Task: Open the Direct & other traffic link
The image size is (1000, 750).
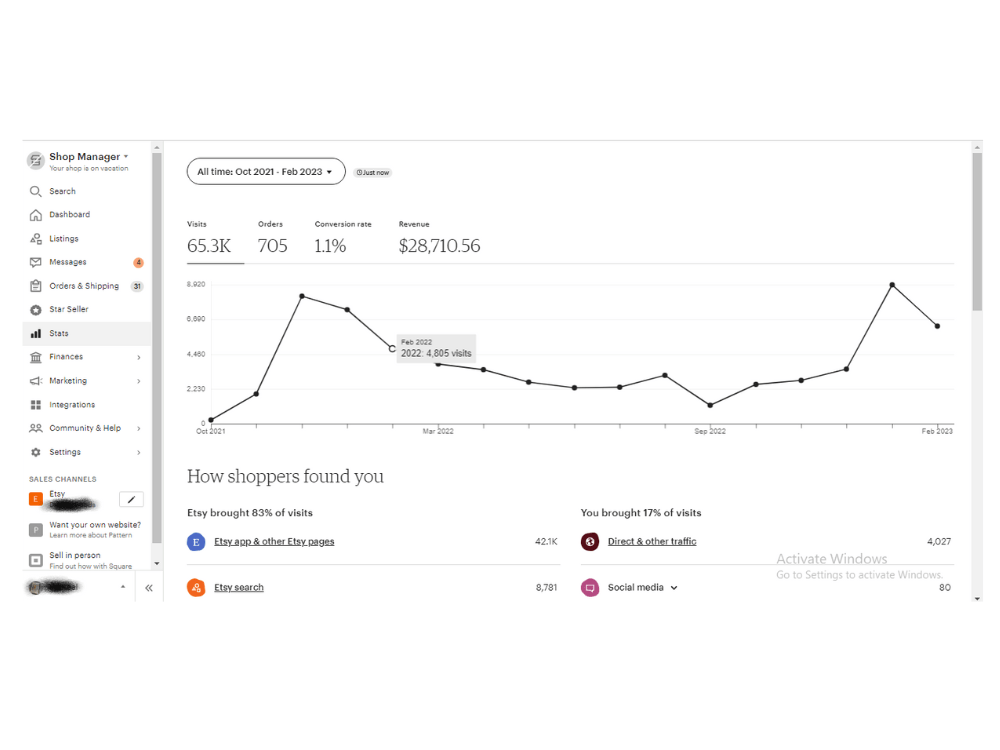Action: pyautogui.click(x=652, y=541)
